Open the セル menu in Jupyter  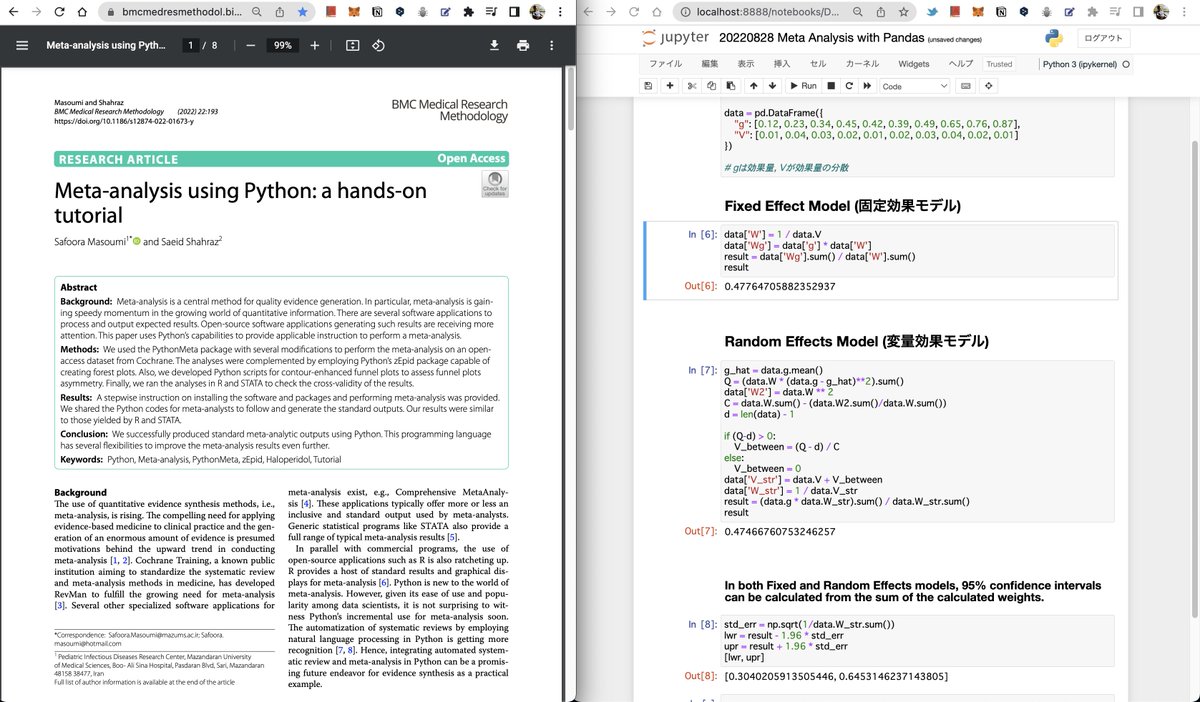click(x=818, y=63)
